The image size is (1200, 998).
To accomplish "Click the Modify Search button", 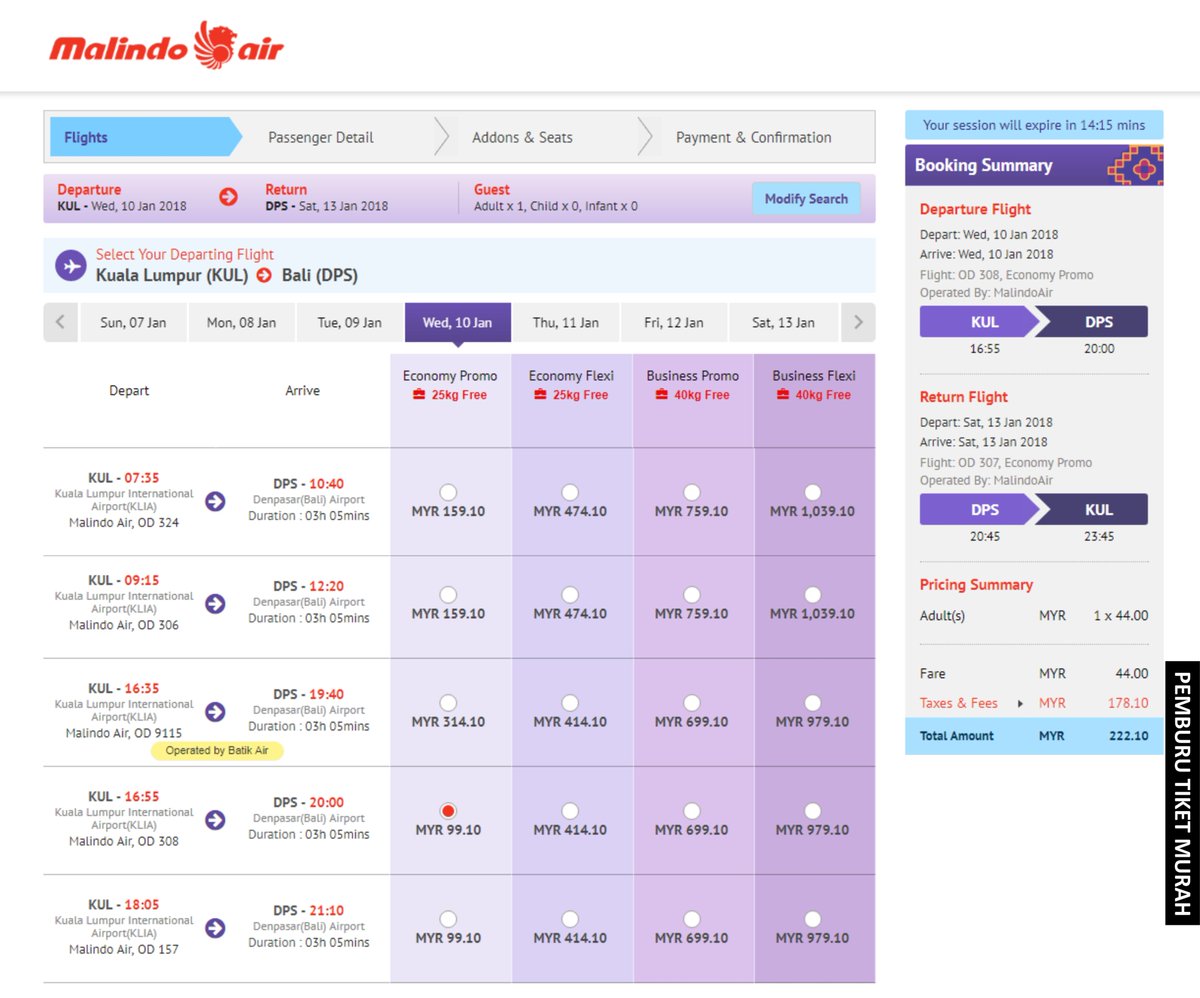I will (806, 198).
